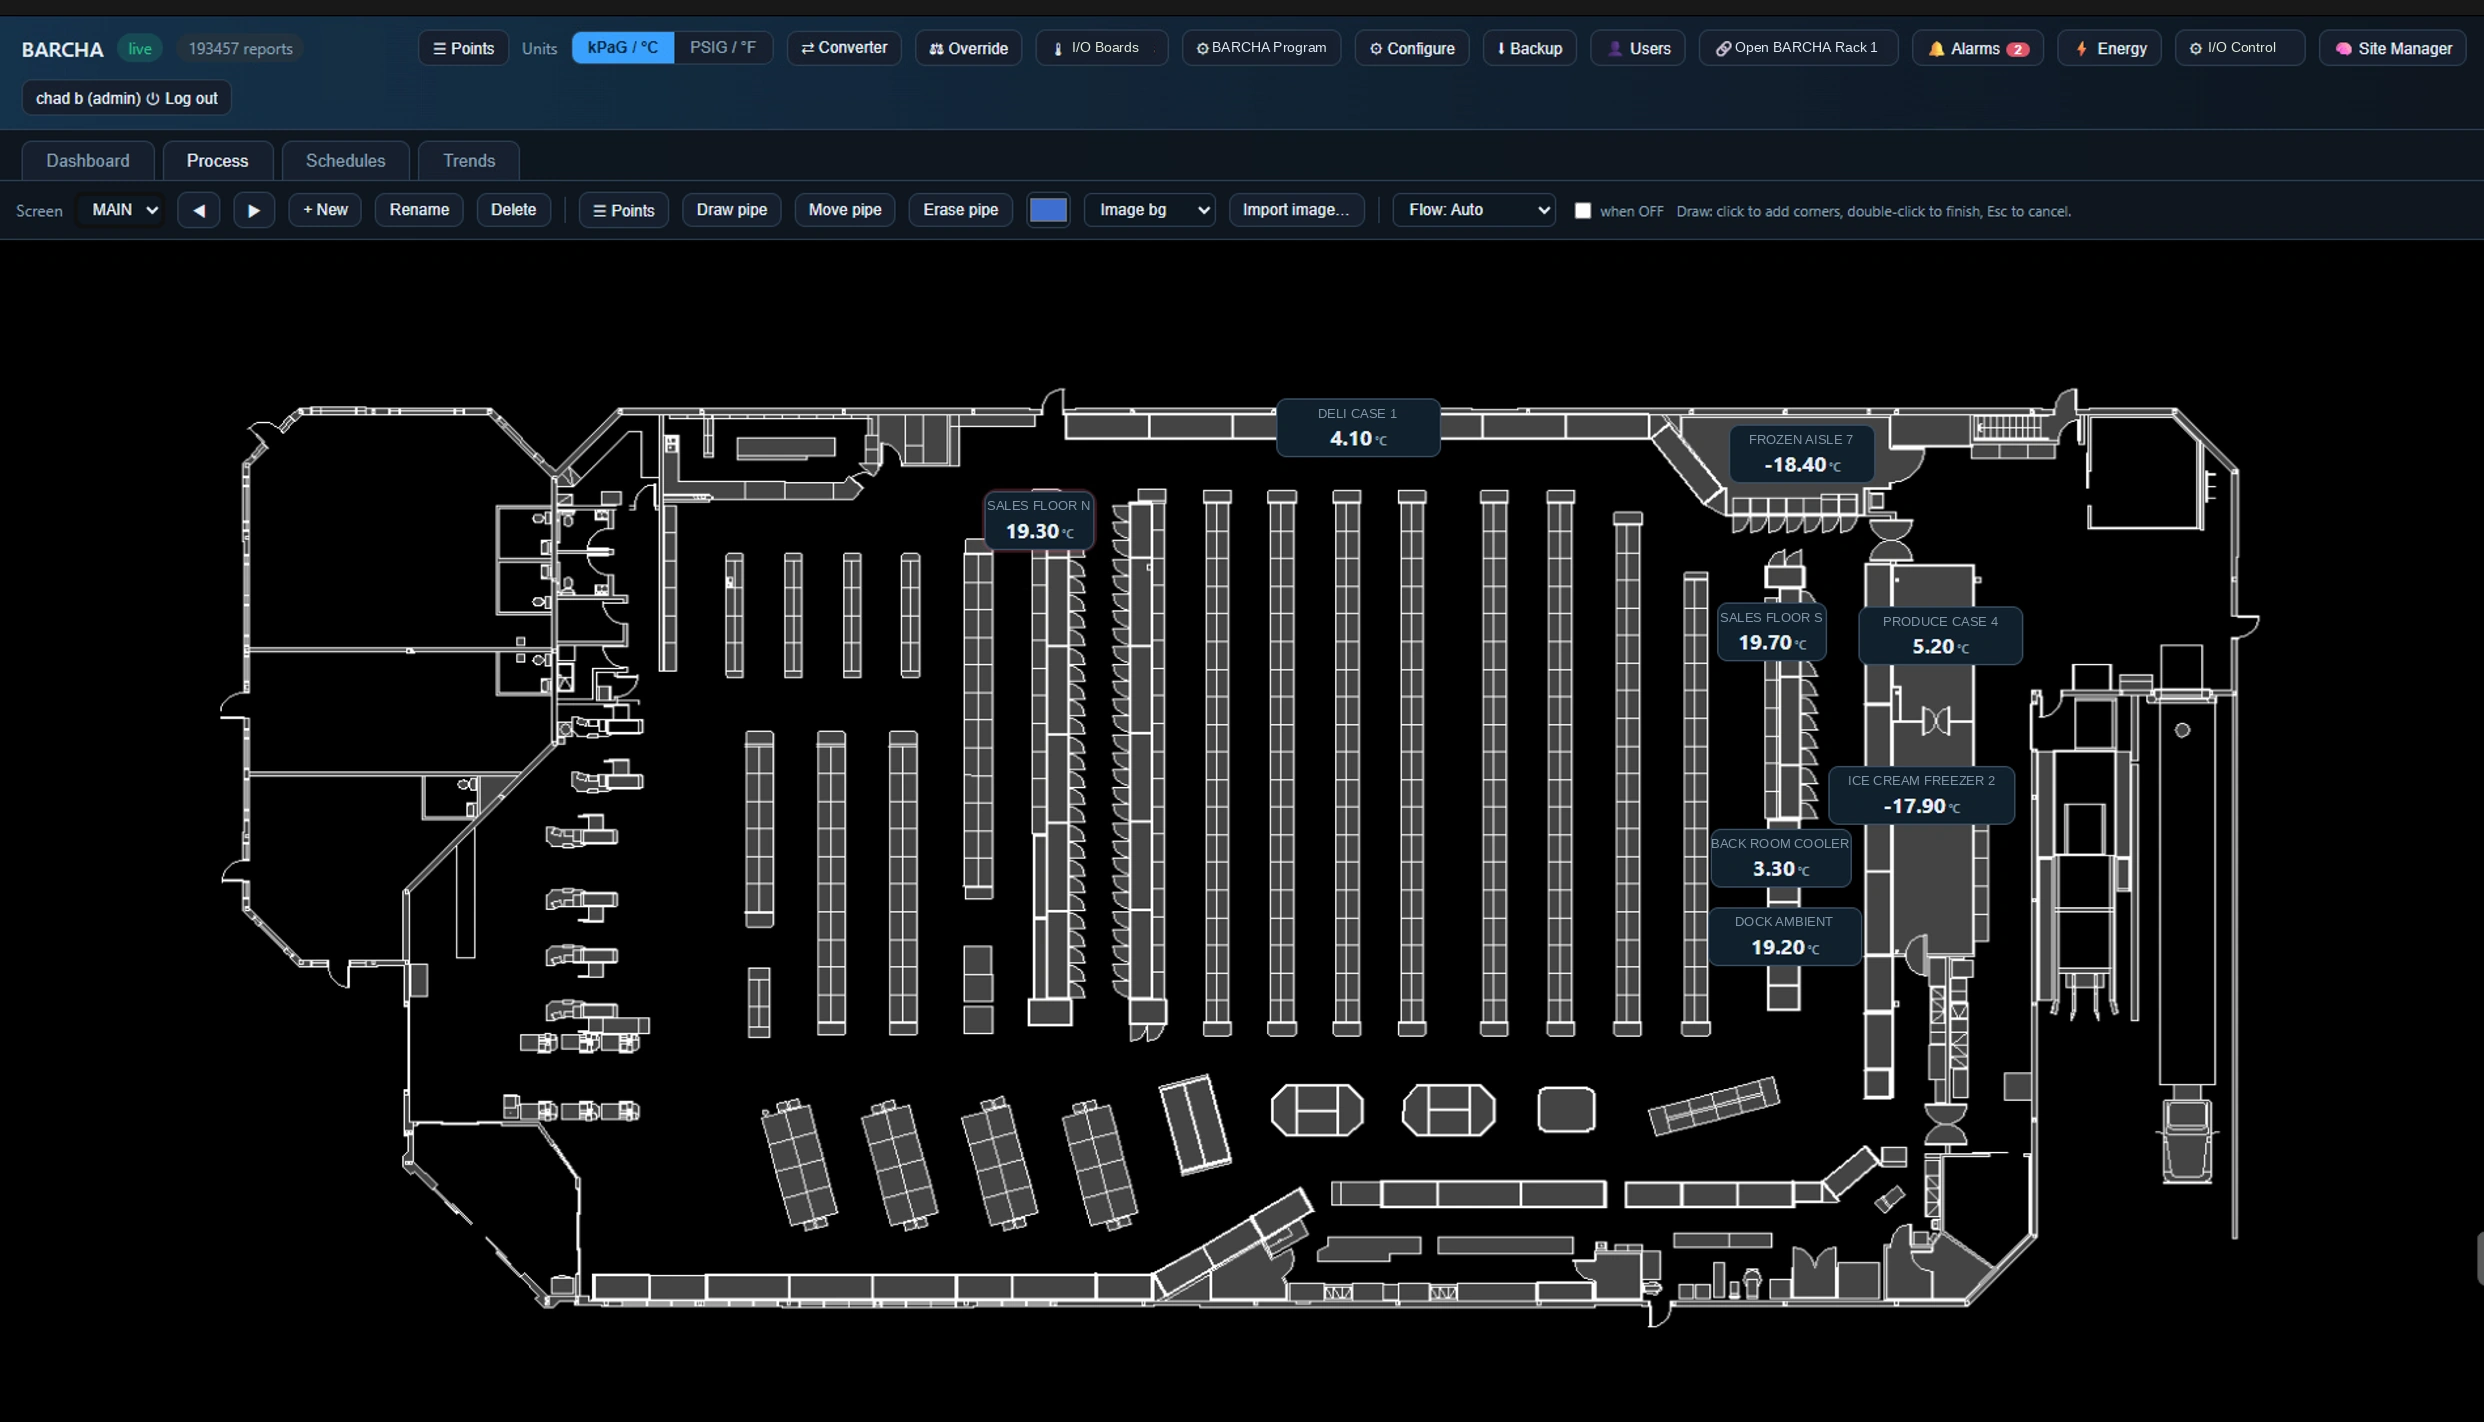
Task: Activate the Draw pipe tool
Action: coord(732,210)
